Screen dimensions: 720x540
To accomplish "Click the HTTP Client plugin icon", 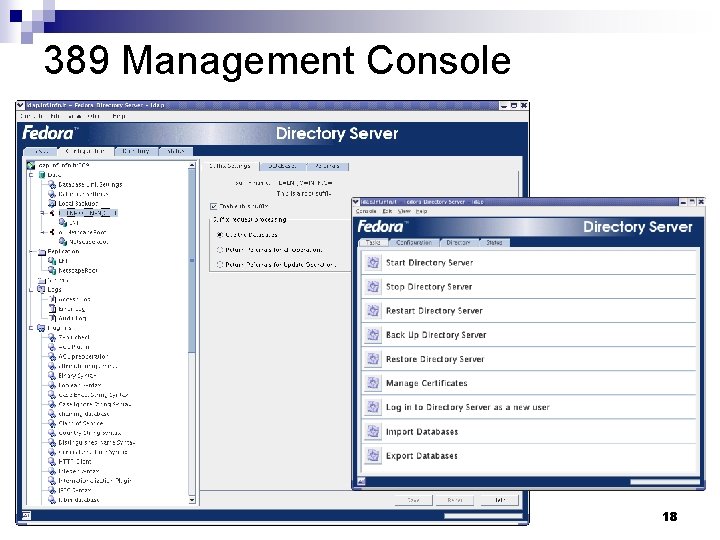I will click(52, 461).
